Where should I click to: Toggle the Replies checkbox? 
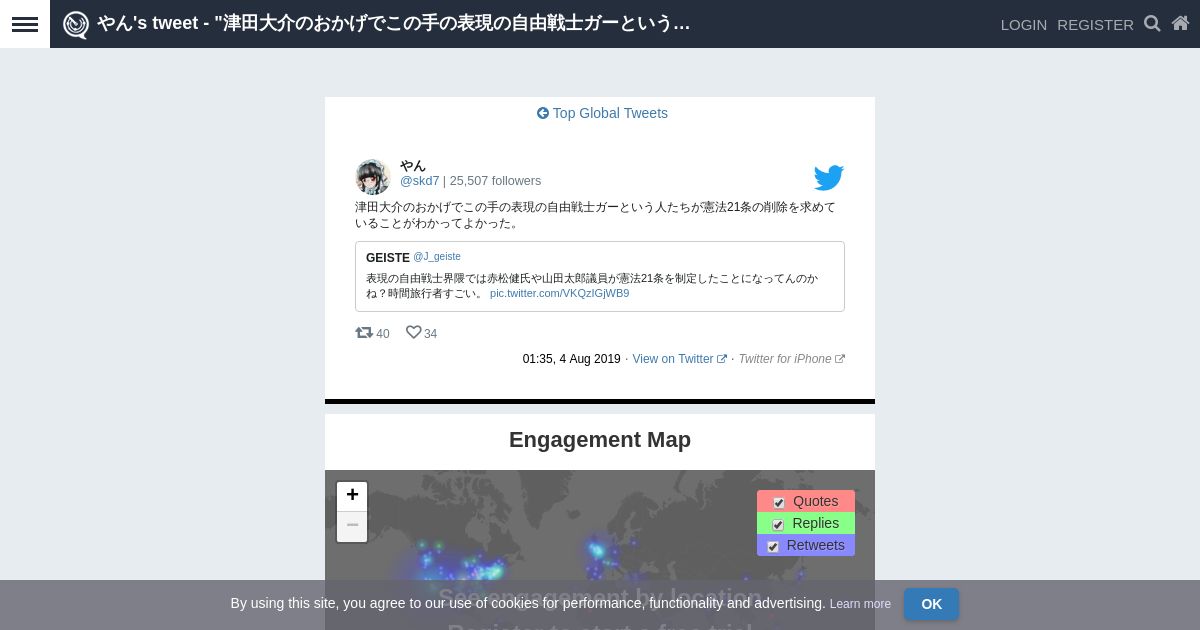pyautogui.click(x=778, y=524)
